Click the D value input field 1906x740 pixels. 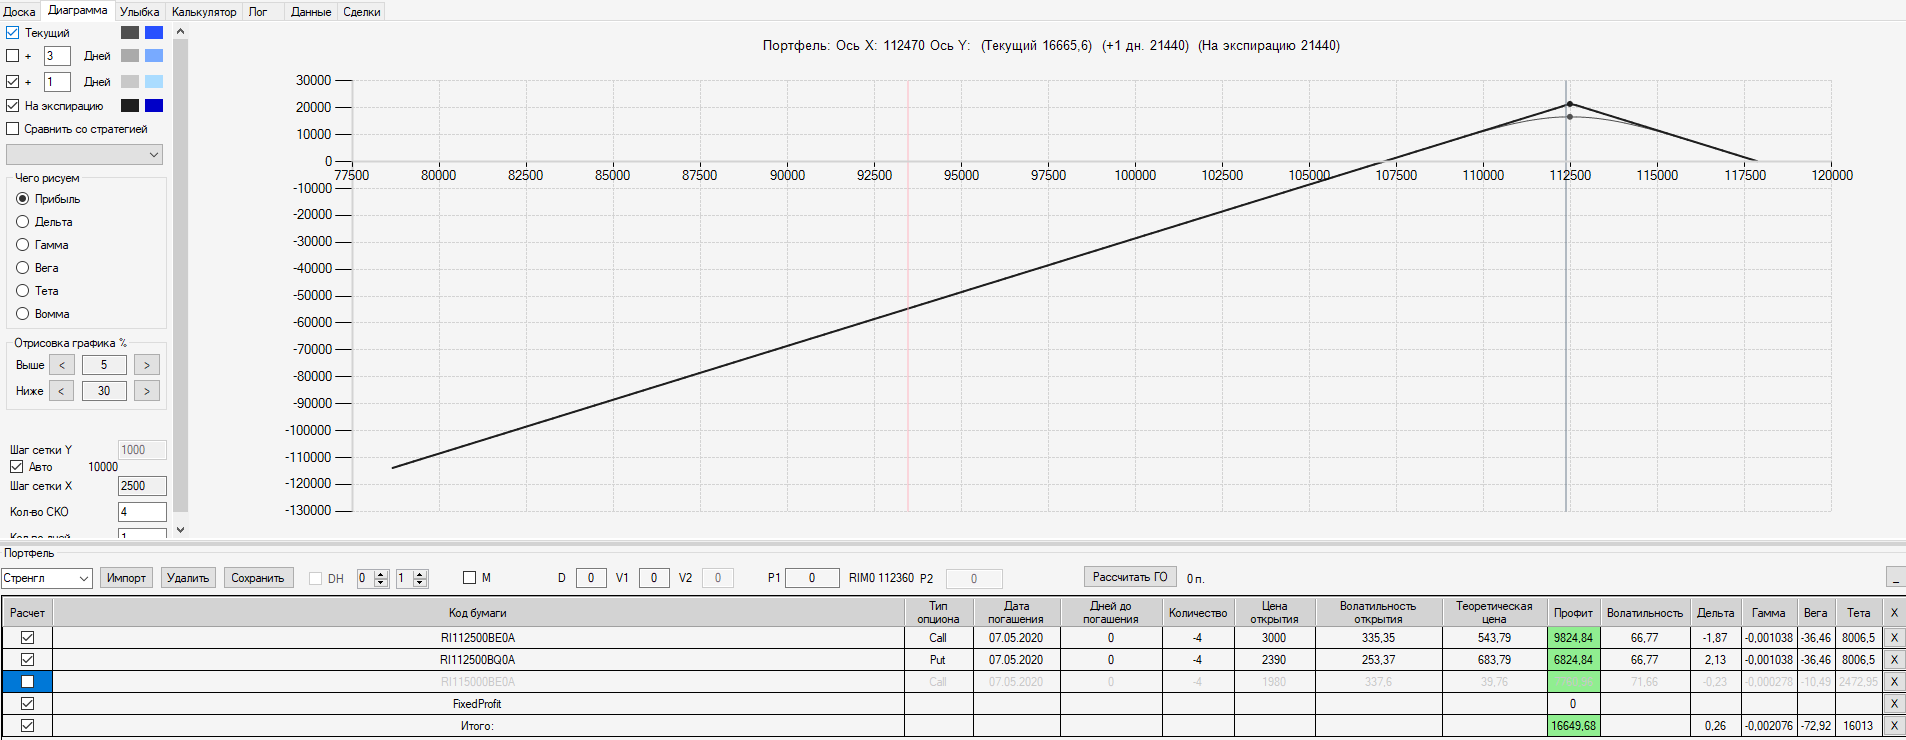(x=591, y=578)
